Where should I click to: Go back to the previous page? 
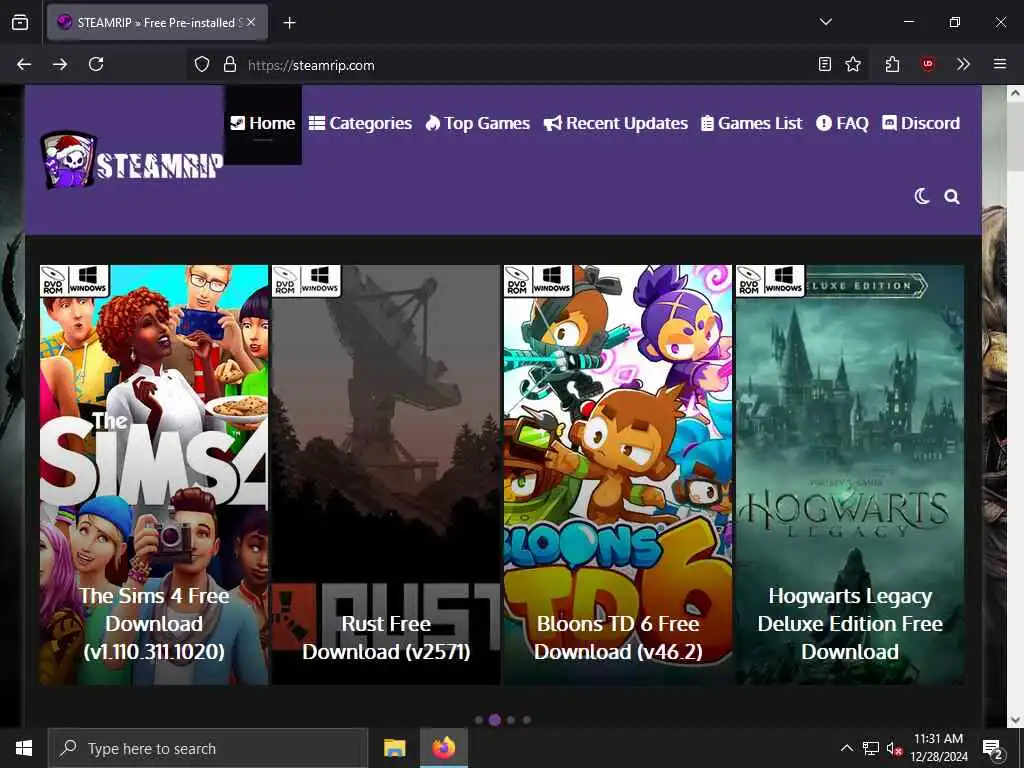(x=24, y=64)
